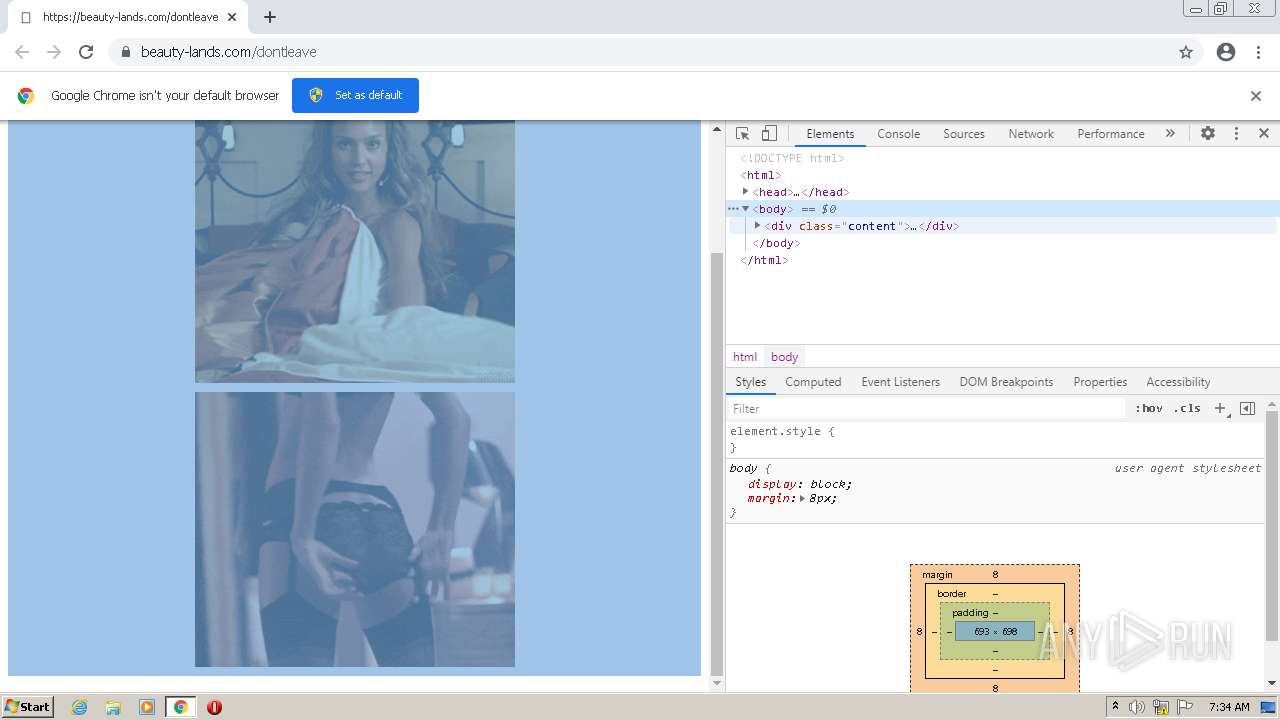1280x720 pixels.
Task: Toggle the :hov element state button
Action: [x=1149, y=408]
